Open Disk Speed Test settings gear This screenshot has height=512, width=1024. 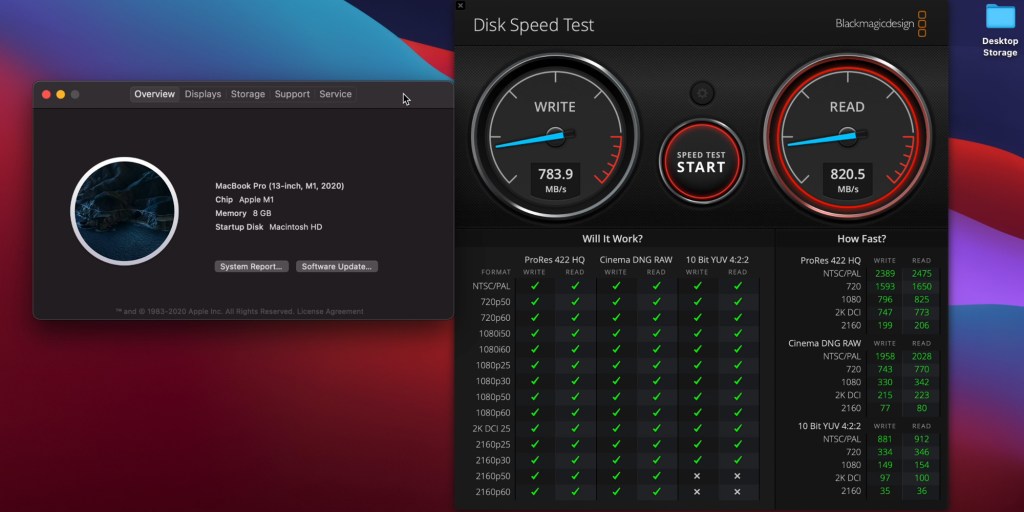pos(701,93)
